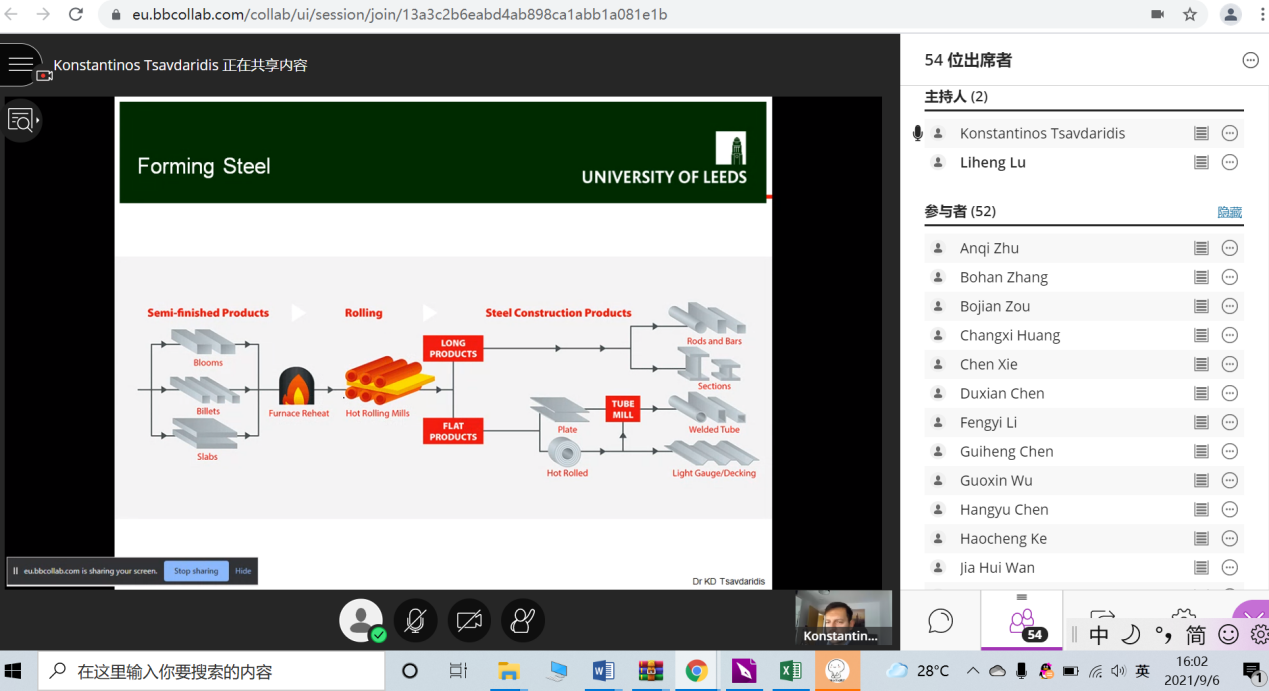The height and width of the screenshot is (691, 1269).
Task: Click the content viewer zoom icon
Action: click(21, 121)
